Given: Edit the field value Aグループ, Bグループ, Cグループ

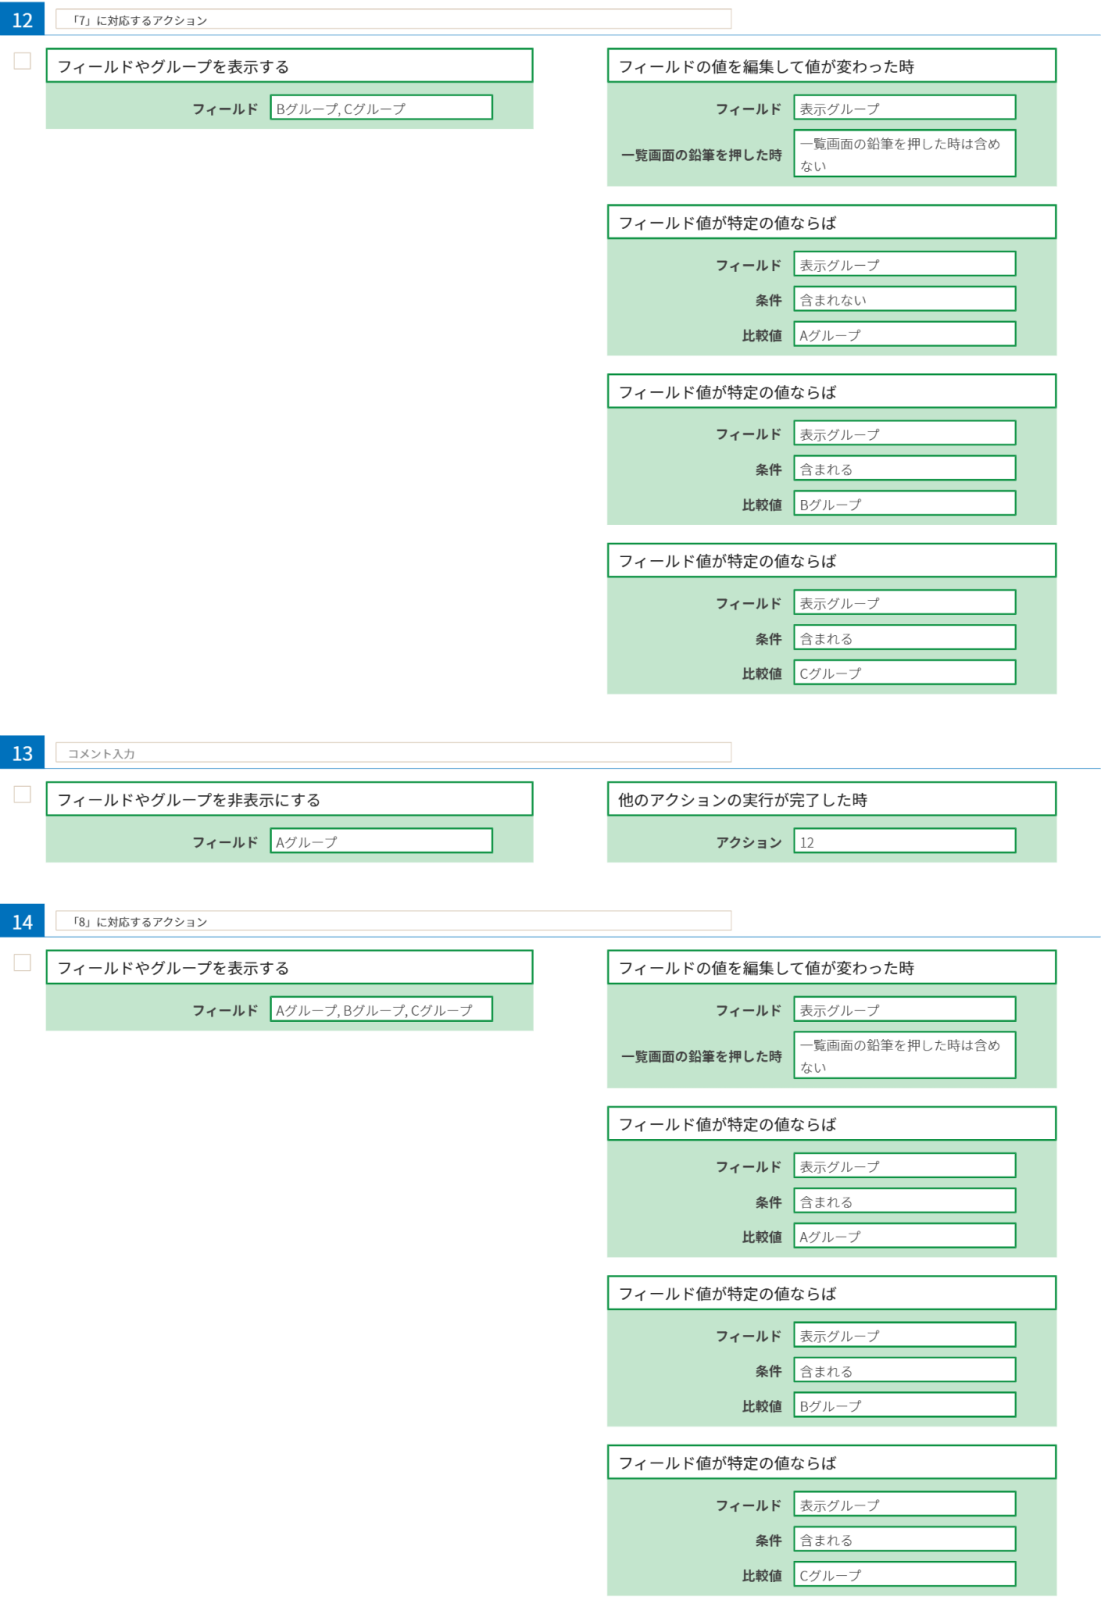Looking at the screenshot, I should (x=381, y=1010).
